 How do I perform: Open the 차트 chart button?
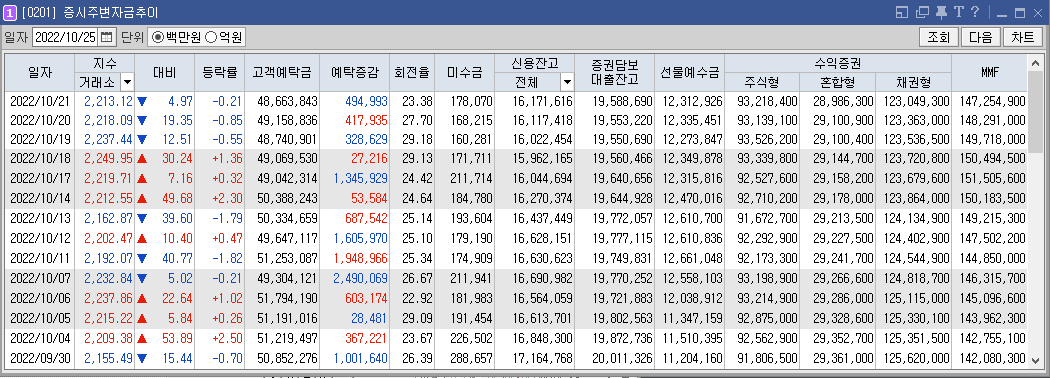1023,38
